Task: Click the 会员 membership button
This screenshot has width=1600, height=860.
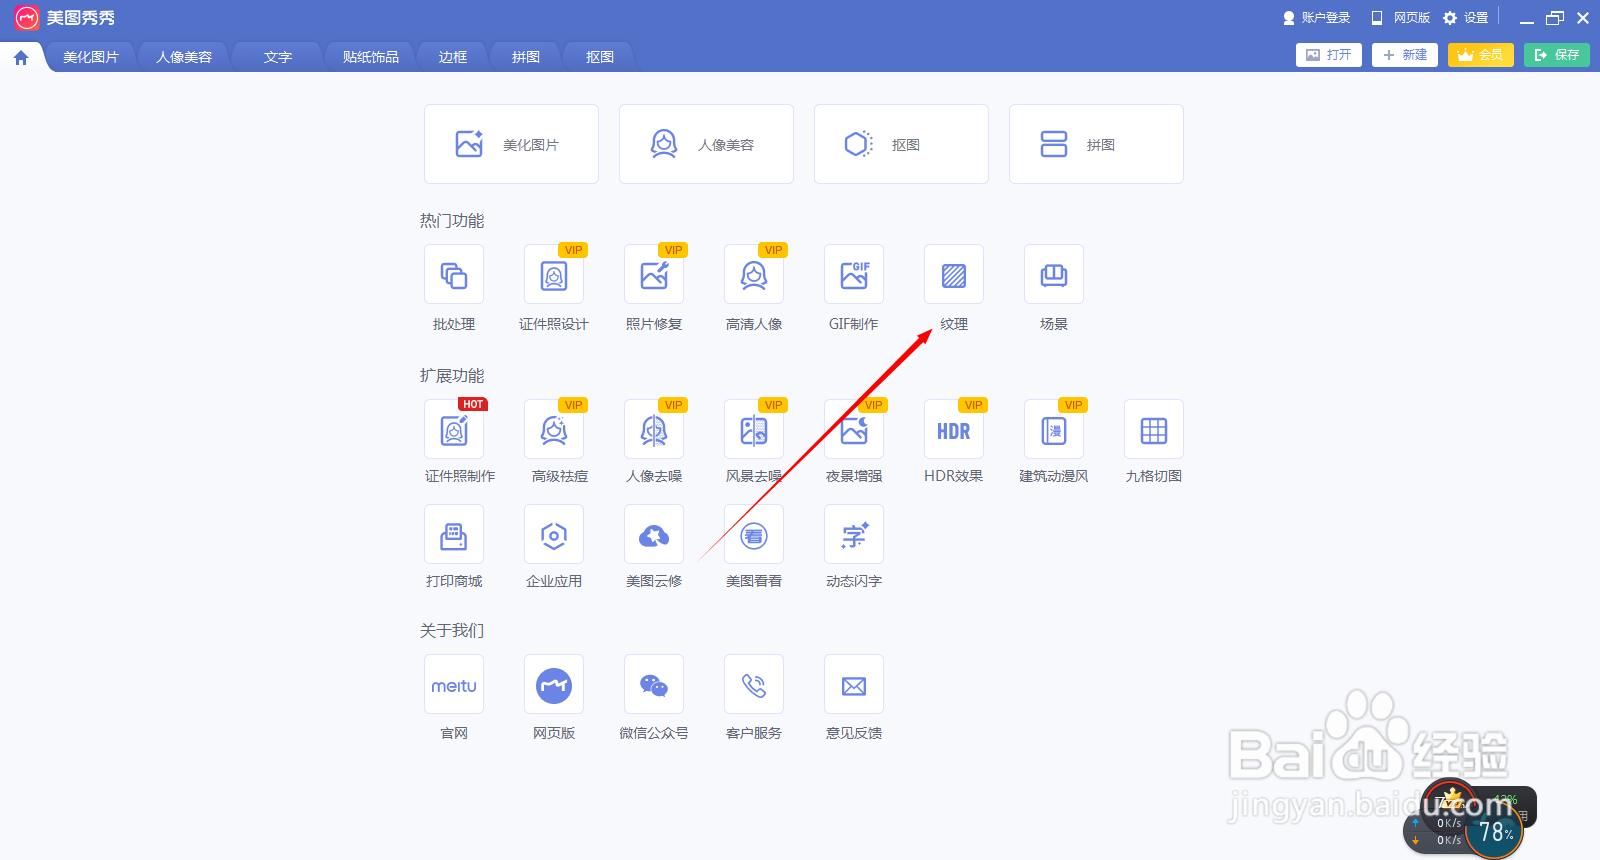Action: click(1481, 55)
